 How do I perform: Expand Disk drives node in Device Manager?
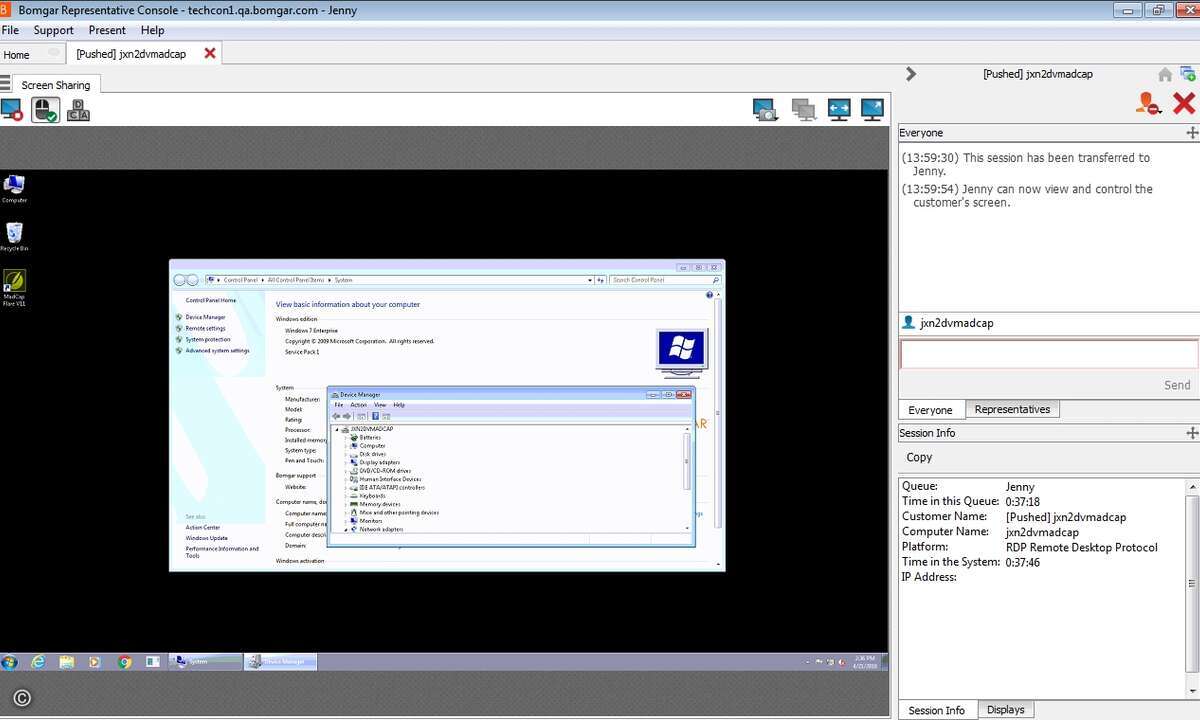[347, 454]
